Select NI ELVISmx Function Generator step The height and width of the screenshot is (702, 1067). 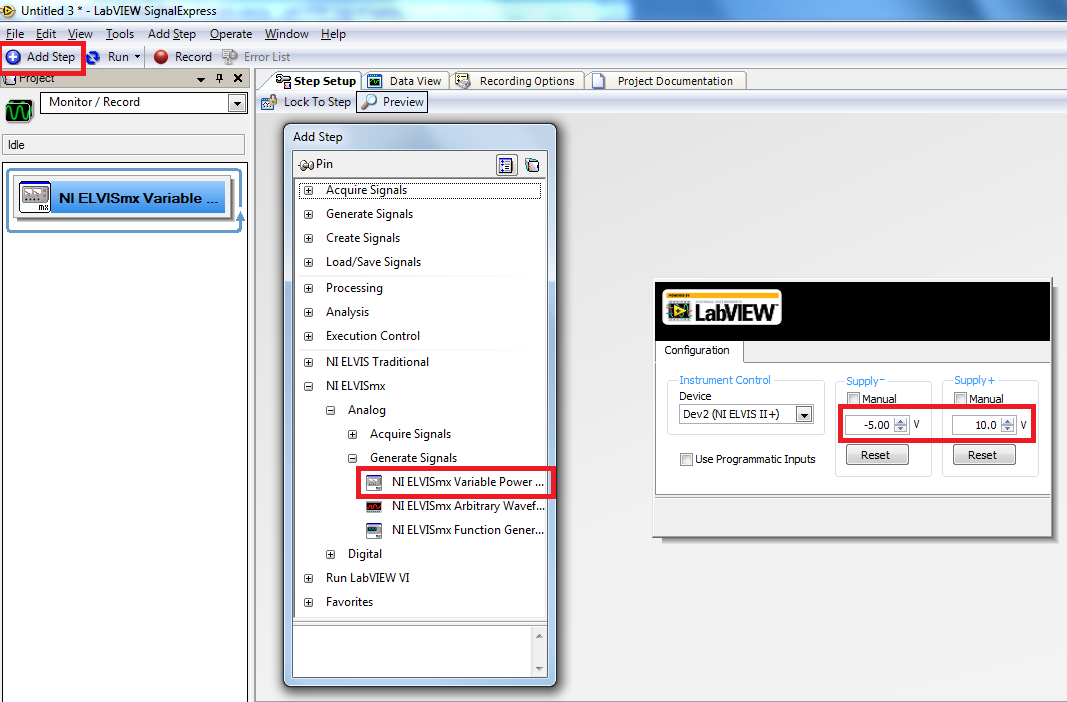click(x=455, y=530)
